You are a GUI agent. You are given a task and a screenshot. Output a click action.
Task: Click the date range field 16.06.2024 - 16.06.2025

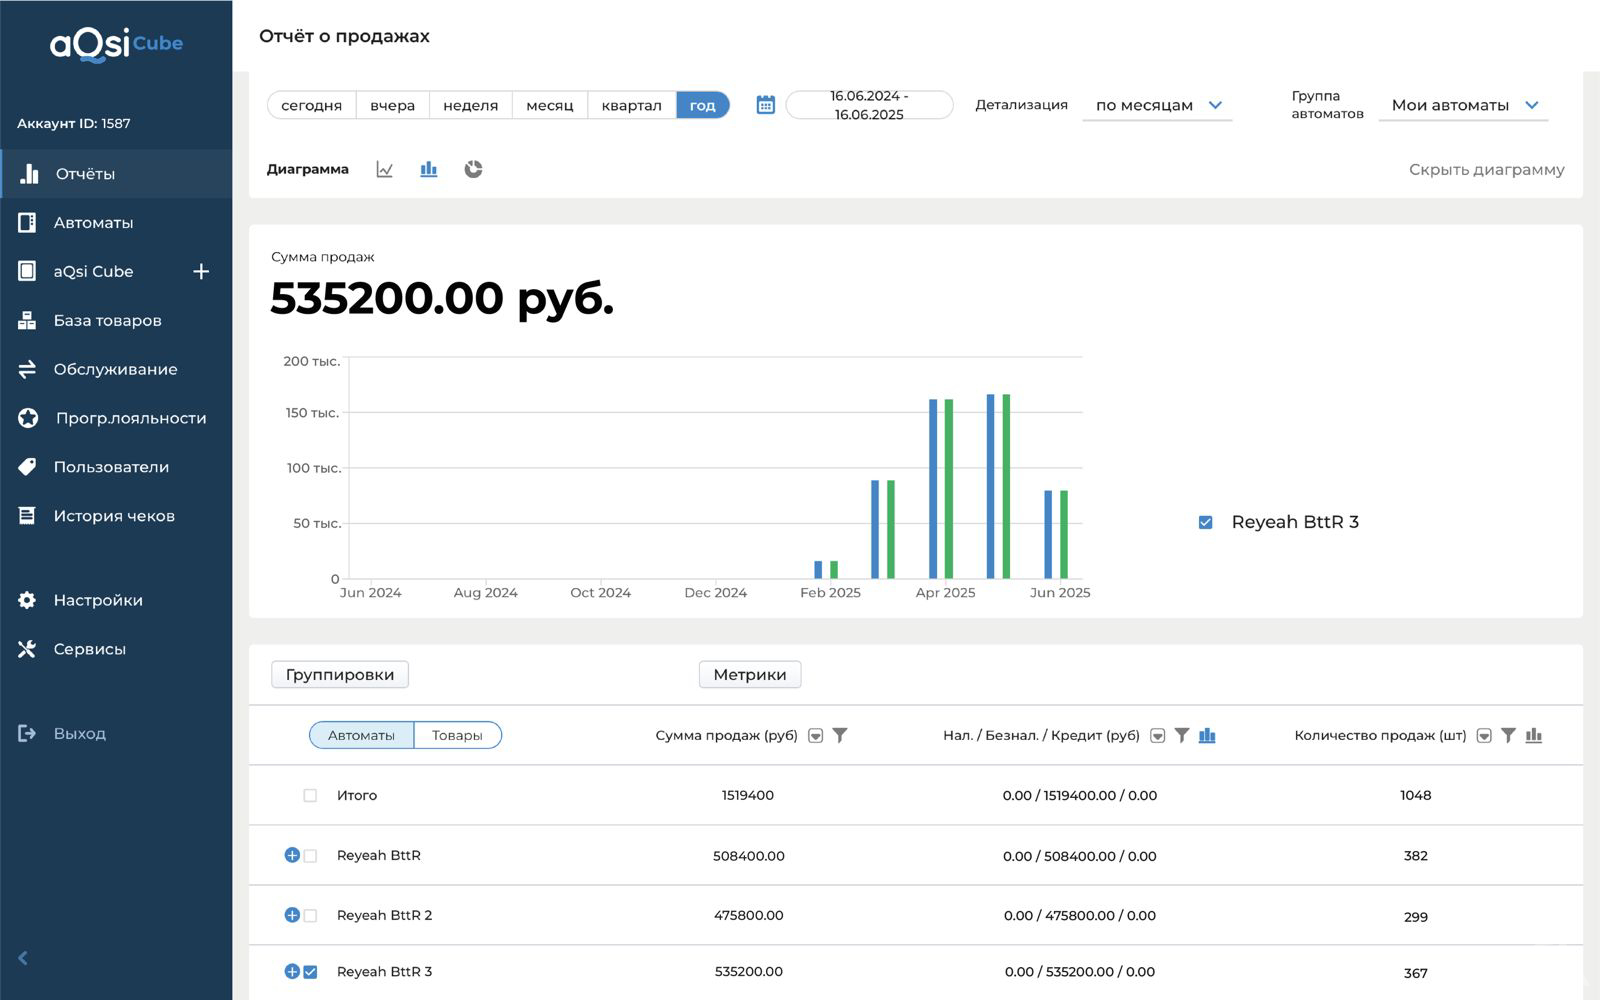[869, 105]
